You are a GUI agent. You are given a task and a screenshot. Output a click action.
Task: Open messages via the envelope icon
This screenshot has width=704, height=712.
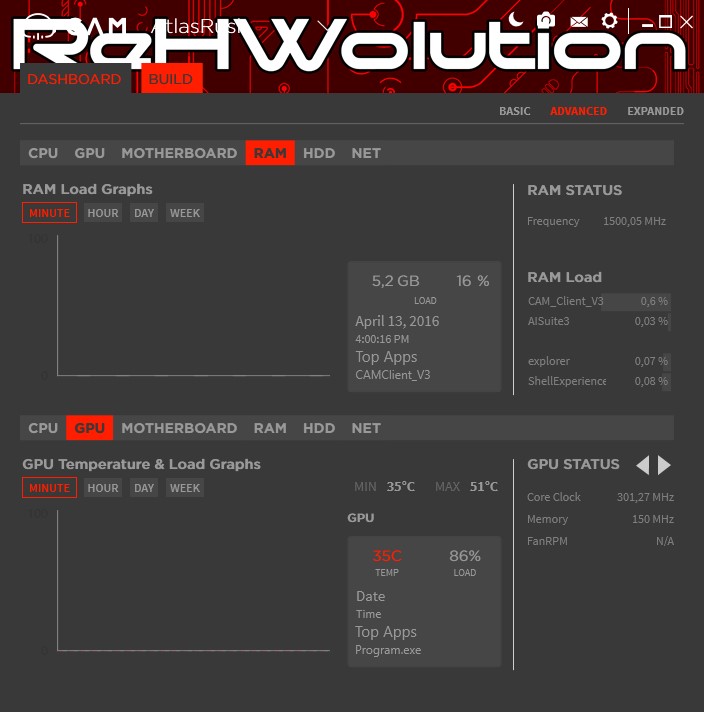coord(578,21)
